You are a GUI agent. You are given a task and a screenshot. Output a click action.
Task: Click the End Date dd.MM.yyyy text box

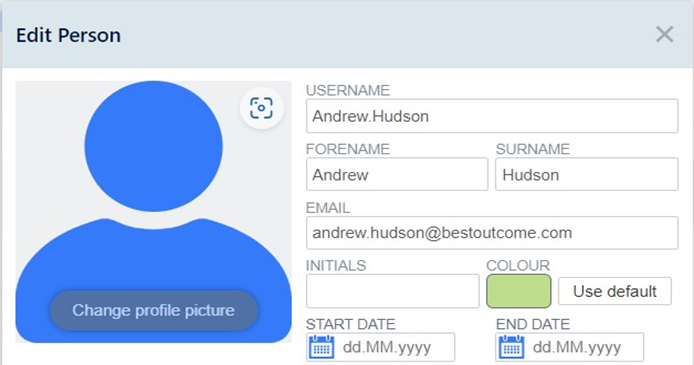pos(585,347)
